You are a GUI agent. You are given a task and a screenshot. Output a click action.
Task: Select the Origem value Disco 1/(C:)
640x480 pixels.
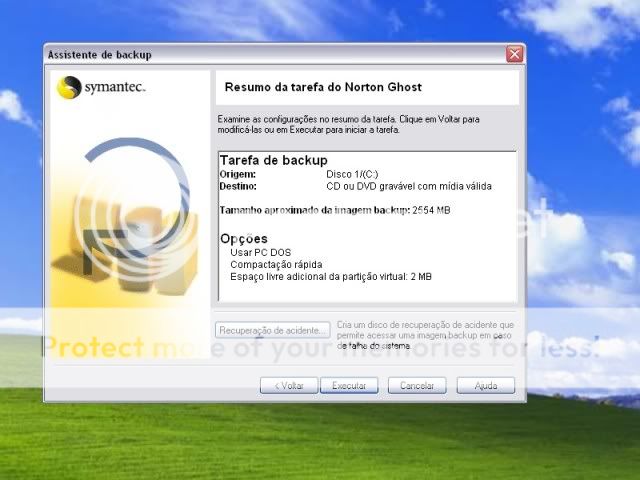coord(352,174)
